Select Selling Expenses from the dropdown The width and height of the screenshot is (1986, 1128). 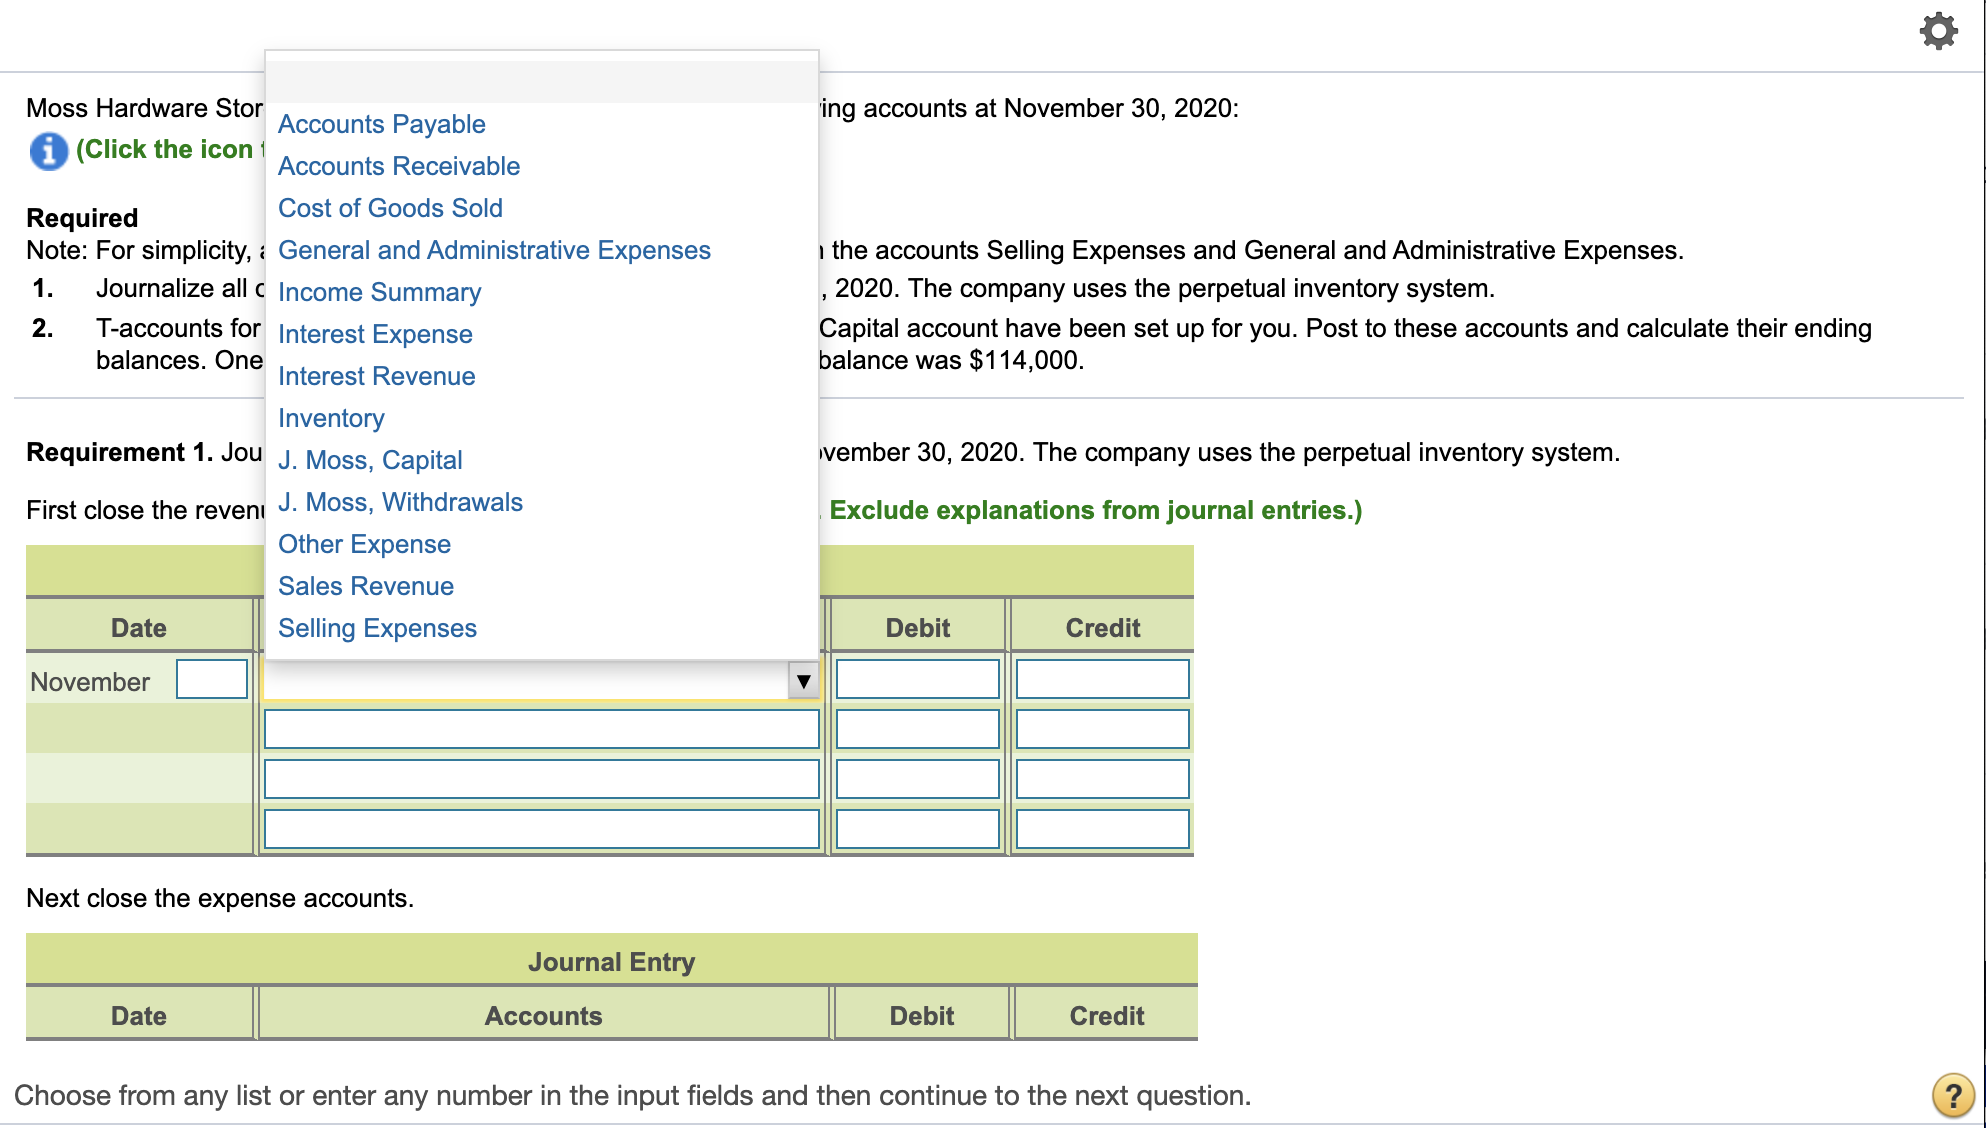(377, 628)
